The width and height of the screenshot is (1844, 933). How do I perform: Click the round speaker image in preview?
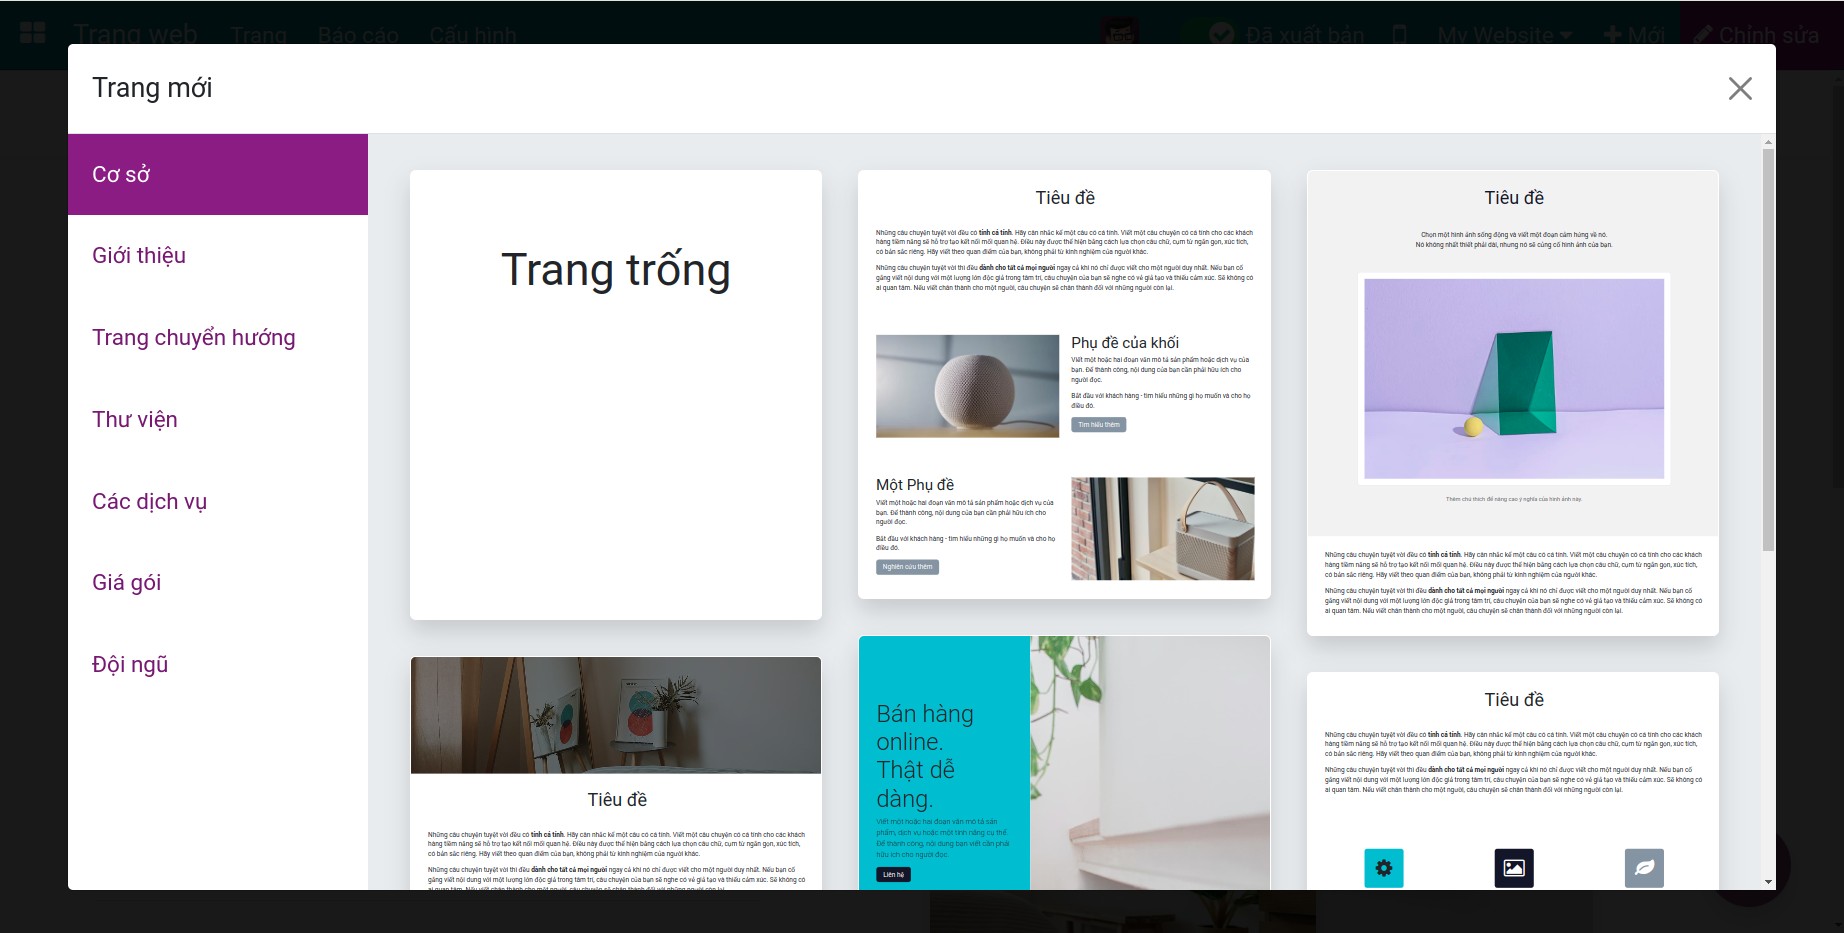click(x=967, y=386)
